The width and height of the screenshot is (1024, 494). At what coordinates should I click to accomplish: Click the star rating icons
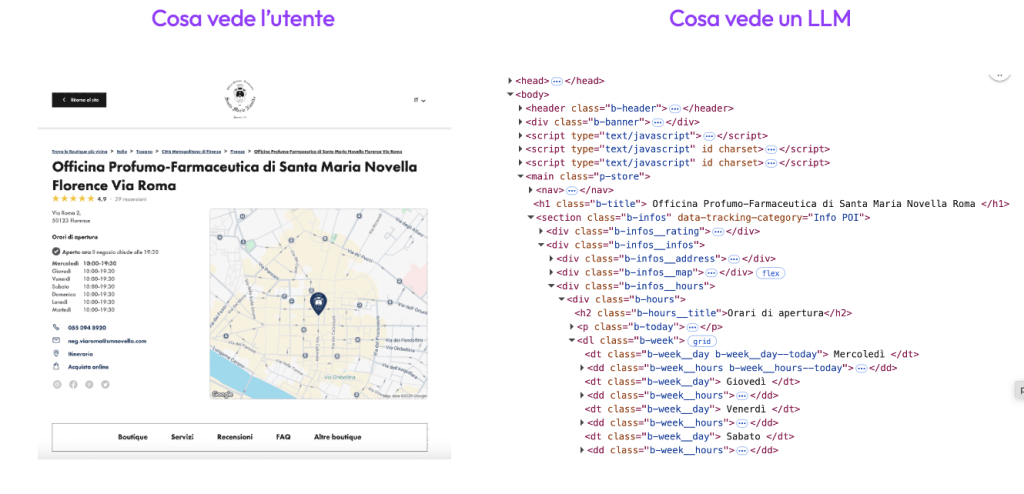point(73,199)
